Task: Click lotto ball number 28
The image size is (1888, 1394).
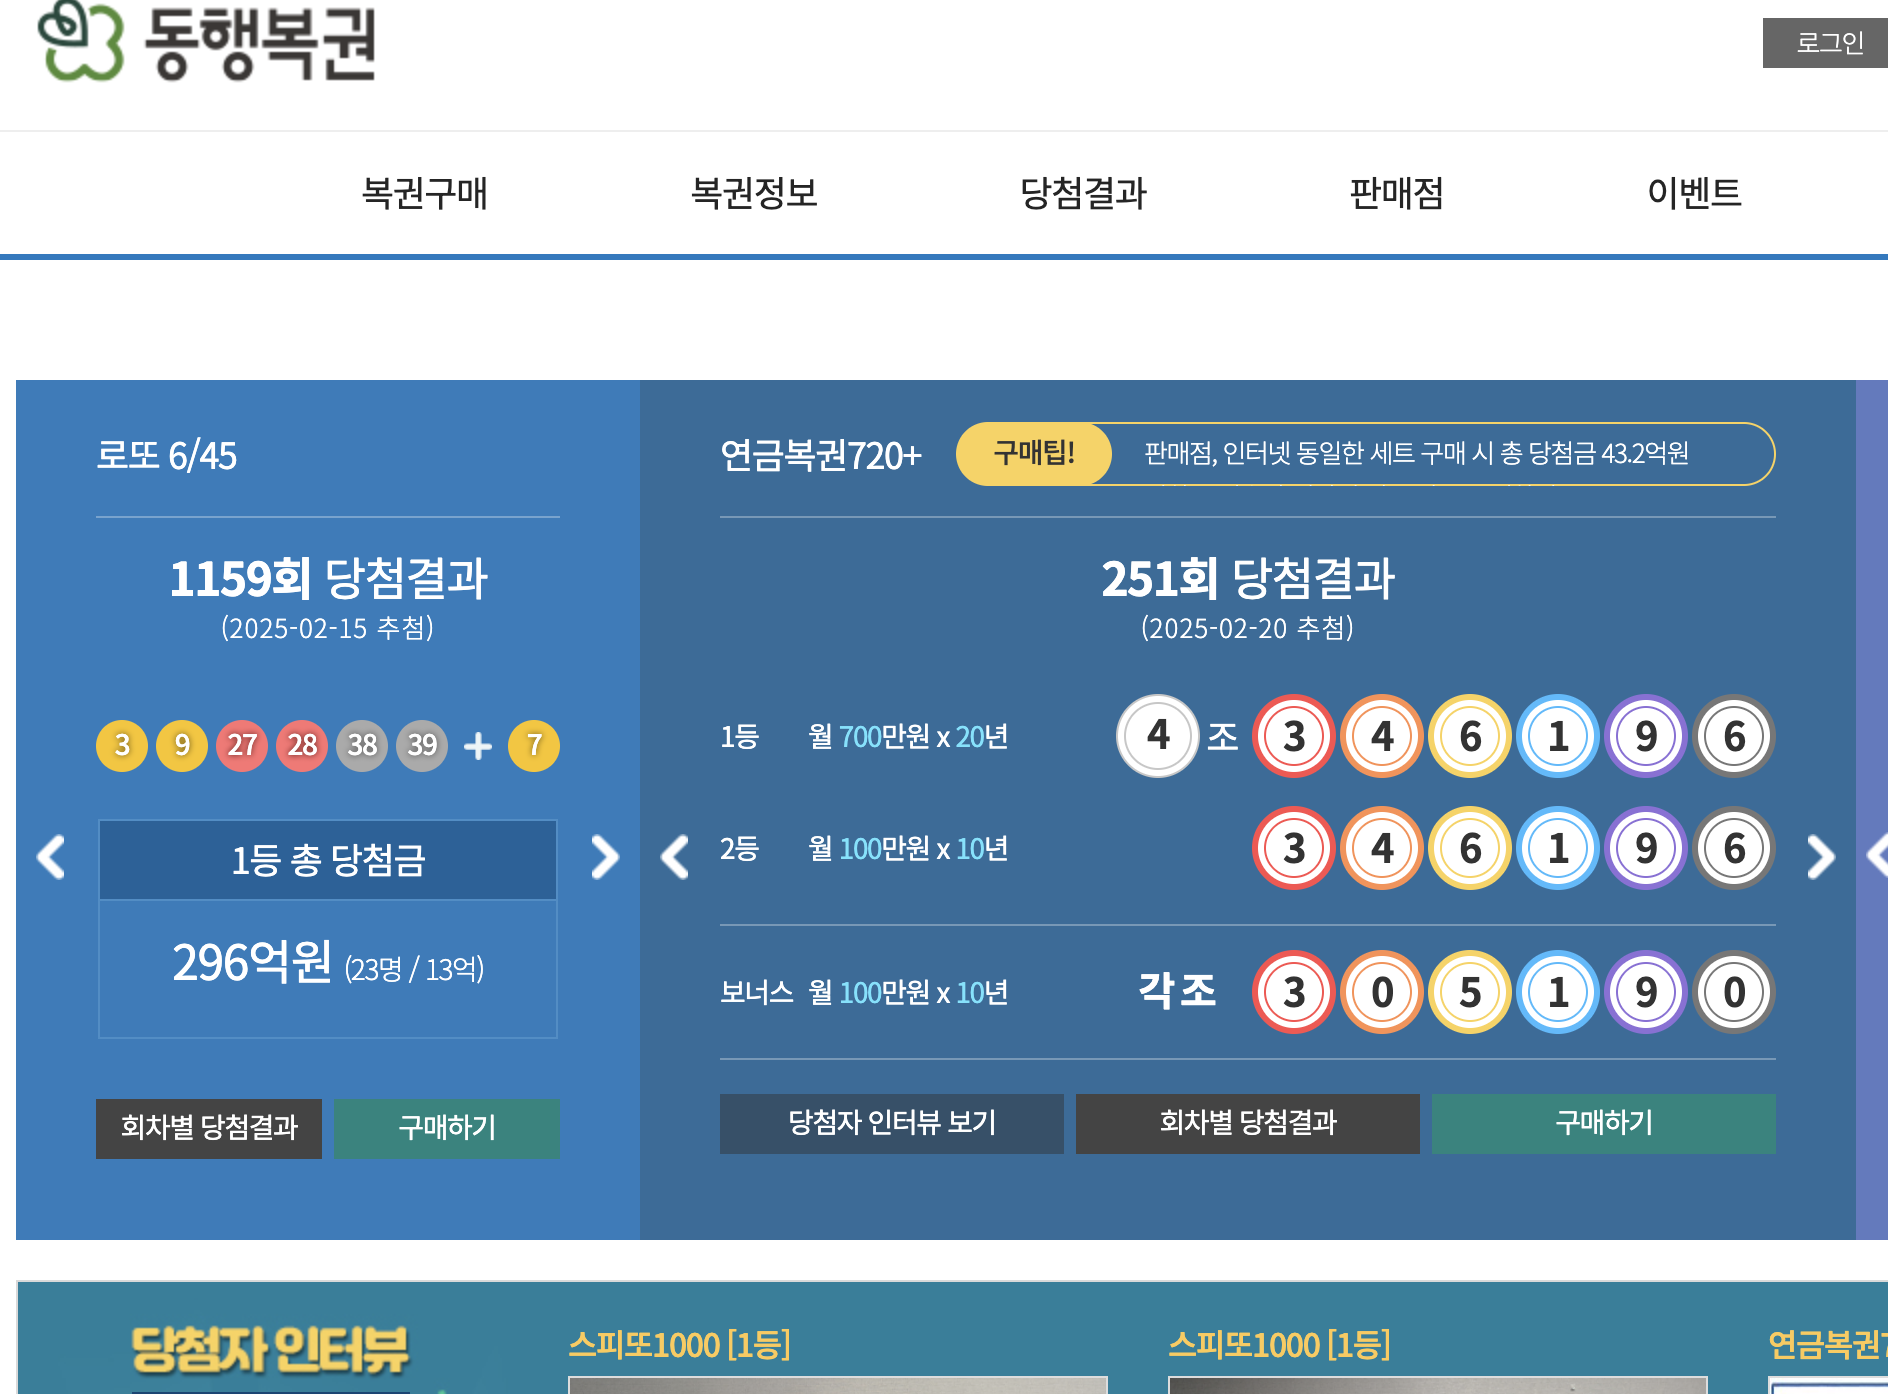Action: point(302,745)
